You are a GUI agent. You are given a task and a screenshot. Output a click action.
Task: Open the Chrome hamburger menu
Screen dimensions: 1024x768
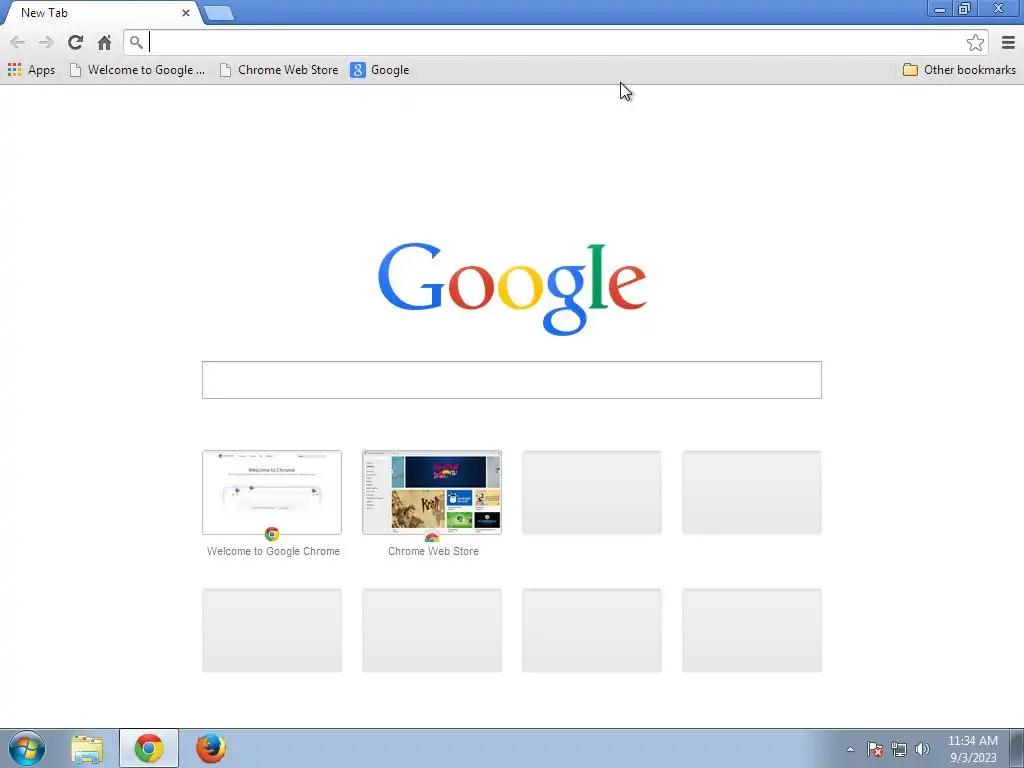point(1008,42)
